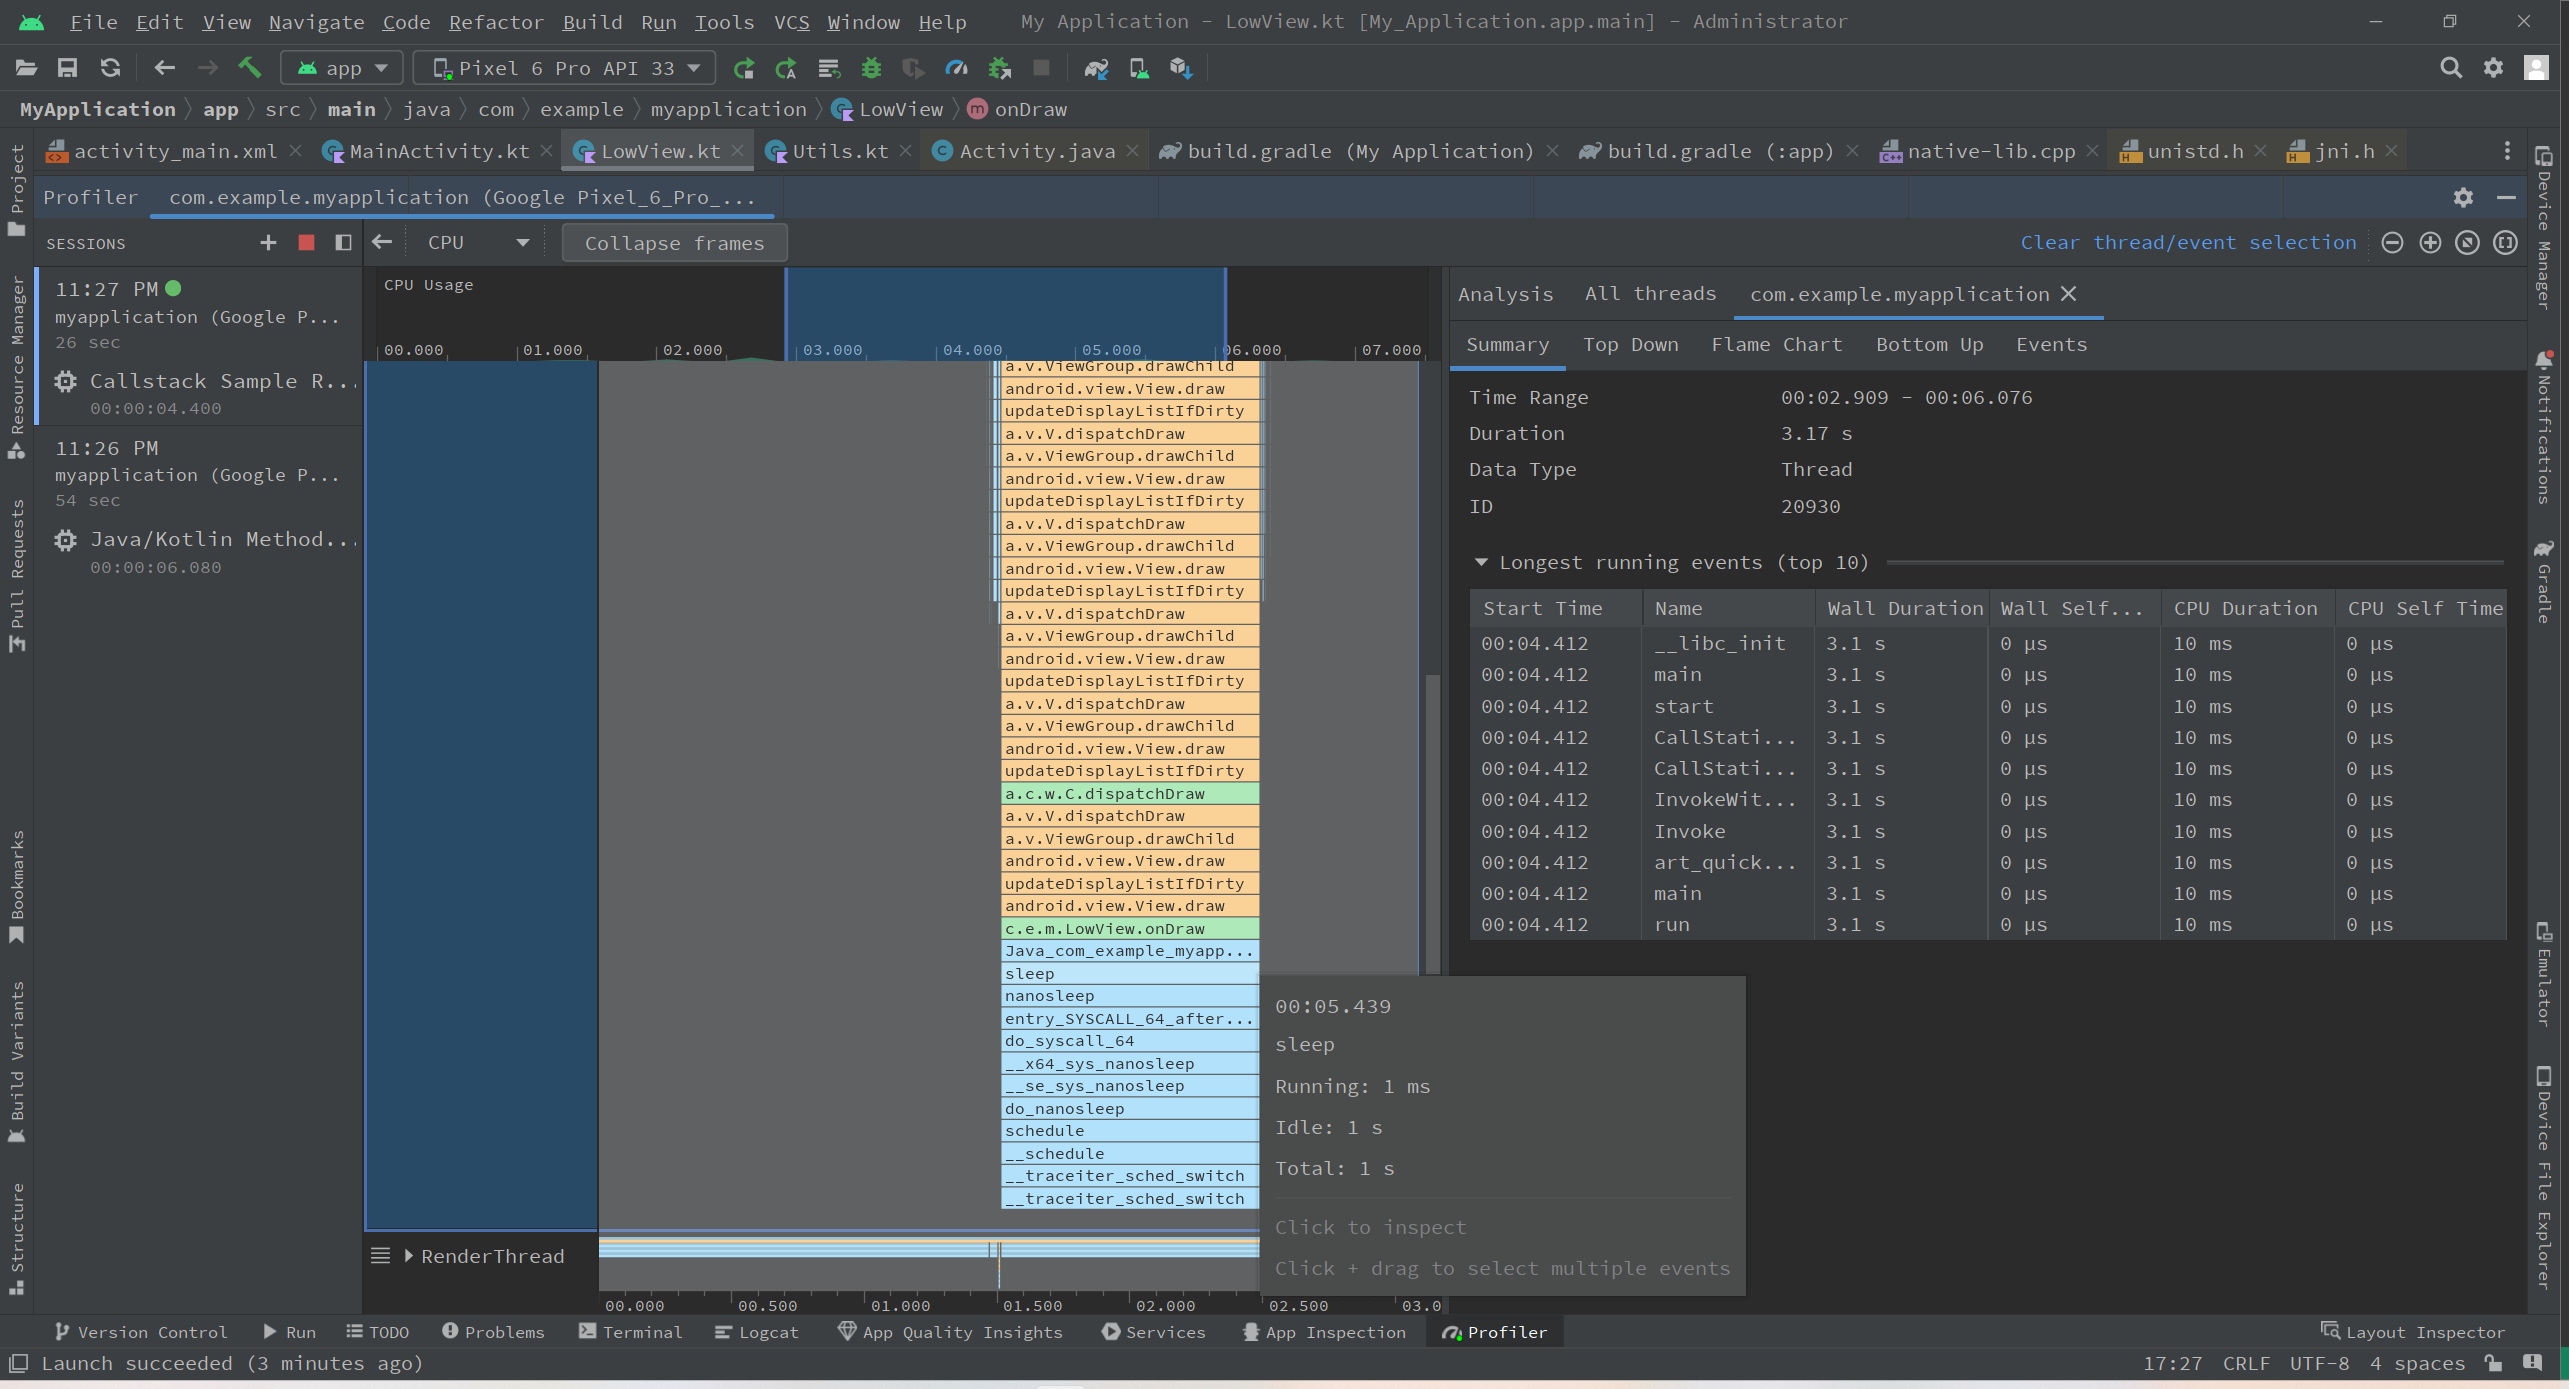This screenshot has height=1389, width=2569.
Task: Open the RenderThread row hamburger menu
Action: point(380,1256)
